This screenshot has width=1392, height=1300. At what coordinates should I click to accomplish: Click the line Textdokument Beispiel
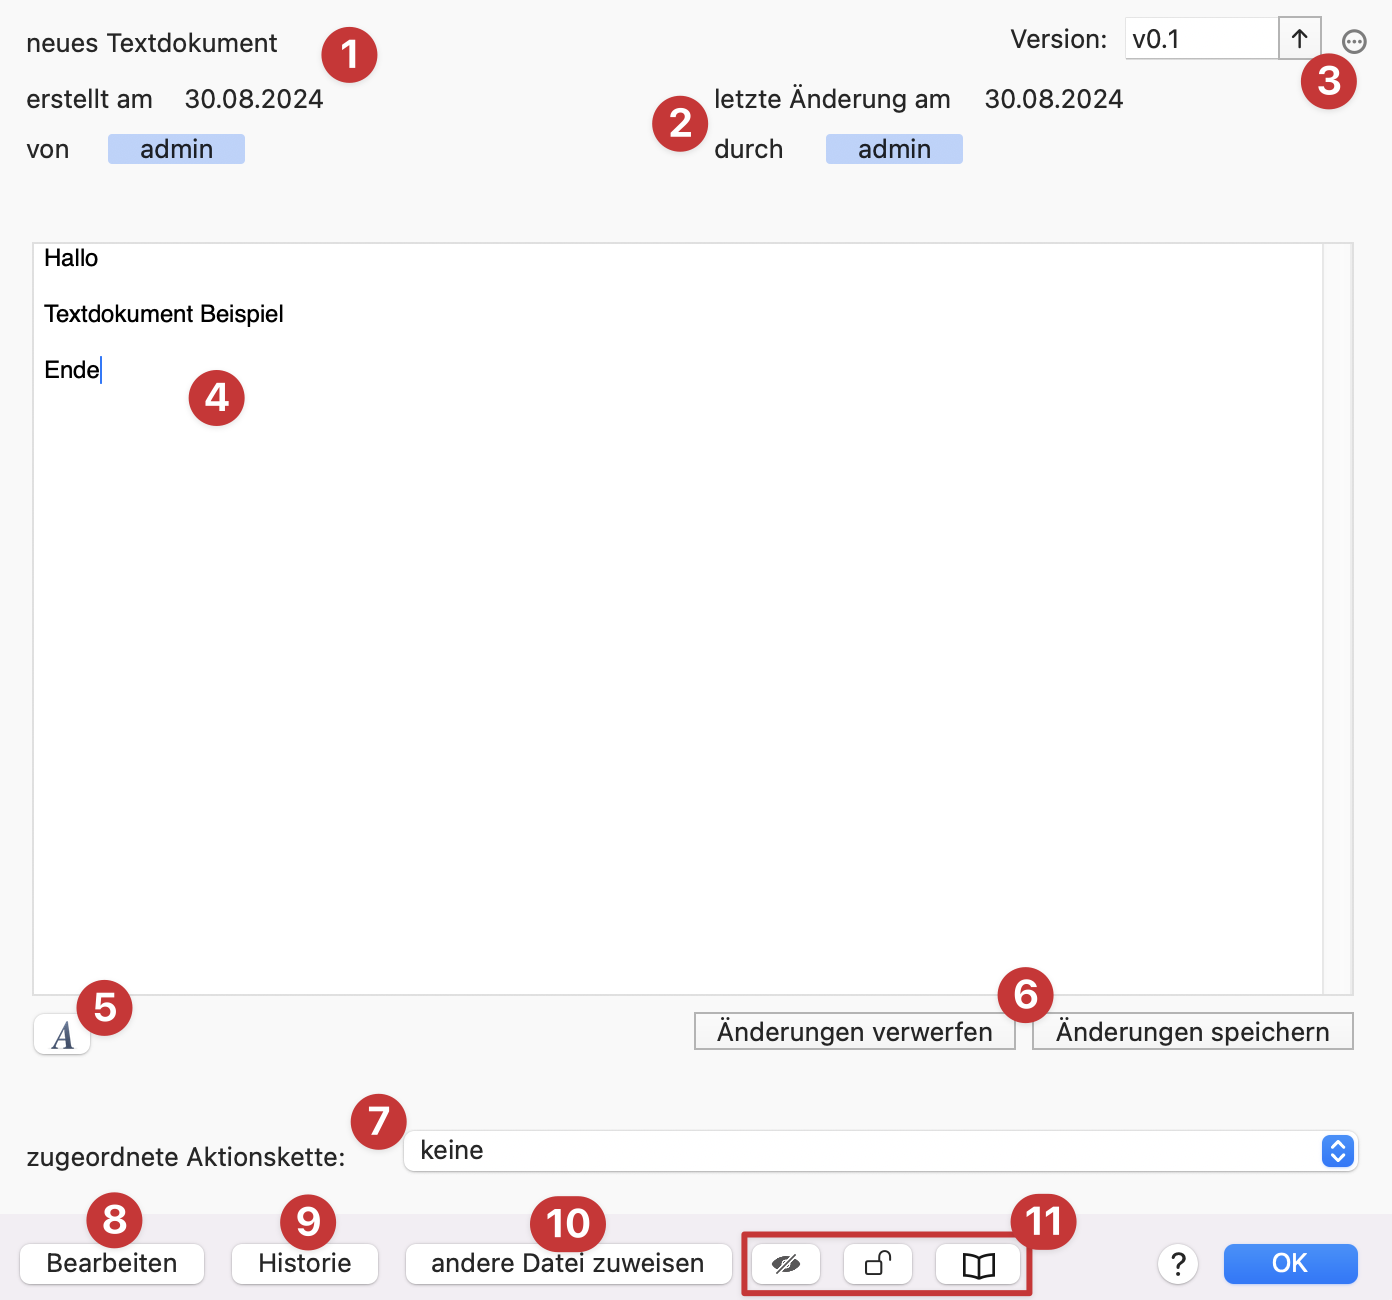click(x=164, y=314)
